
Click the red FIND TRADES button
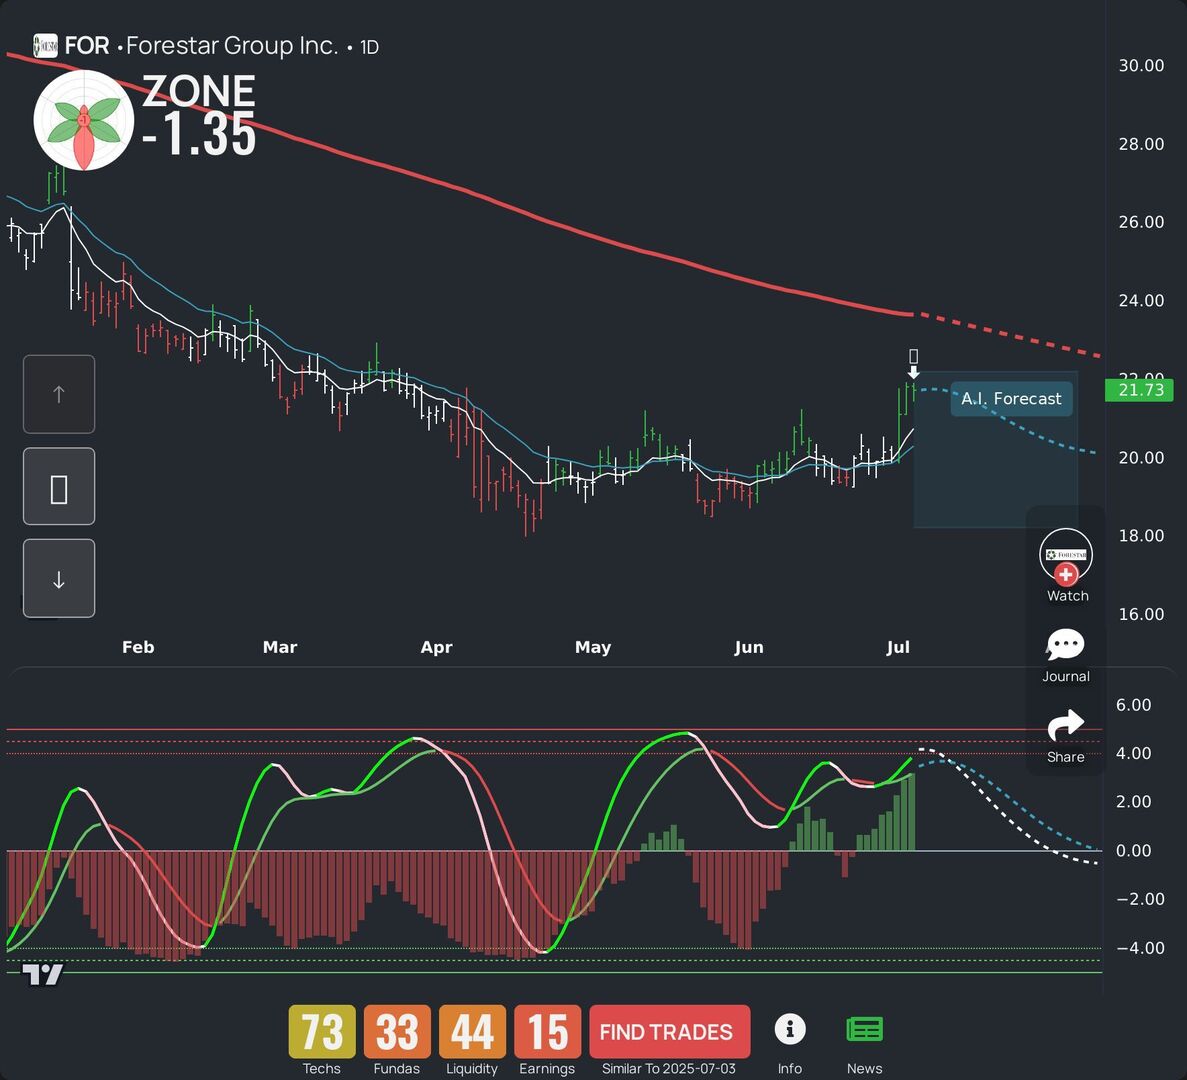(669, 1032)
